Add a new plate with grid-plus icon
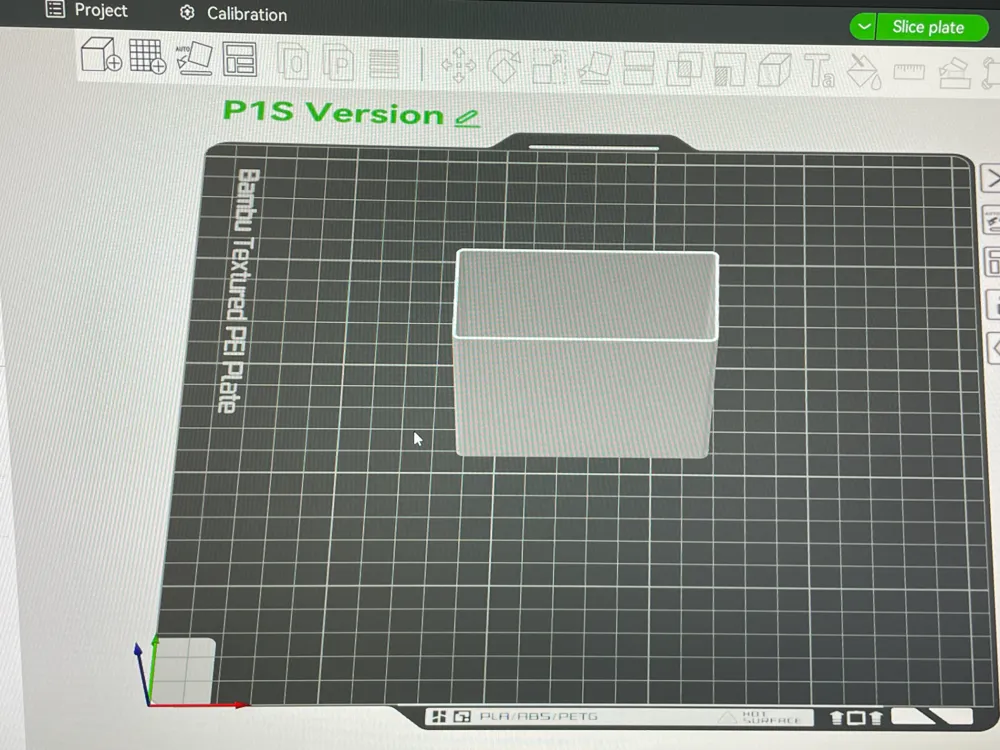1000x750 pixels. point(147,56)
